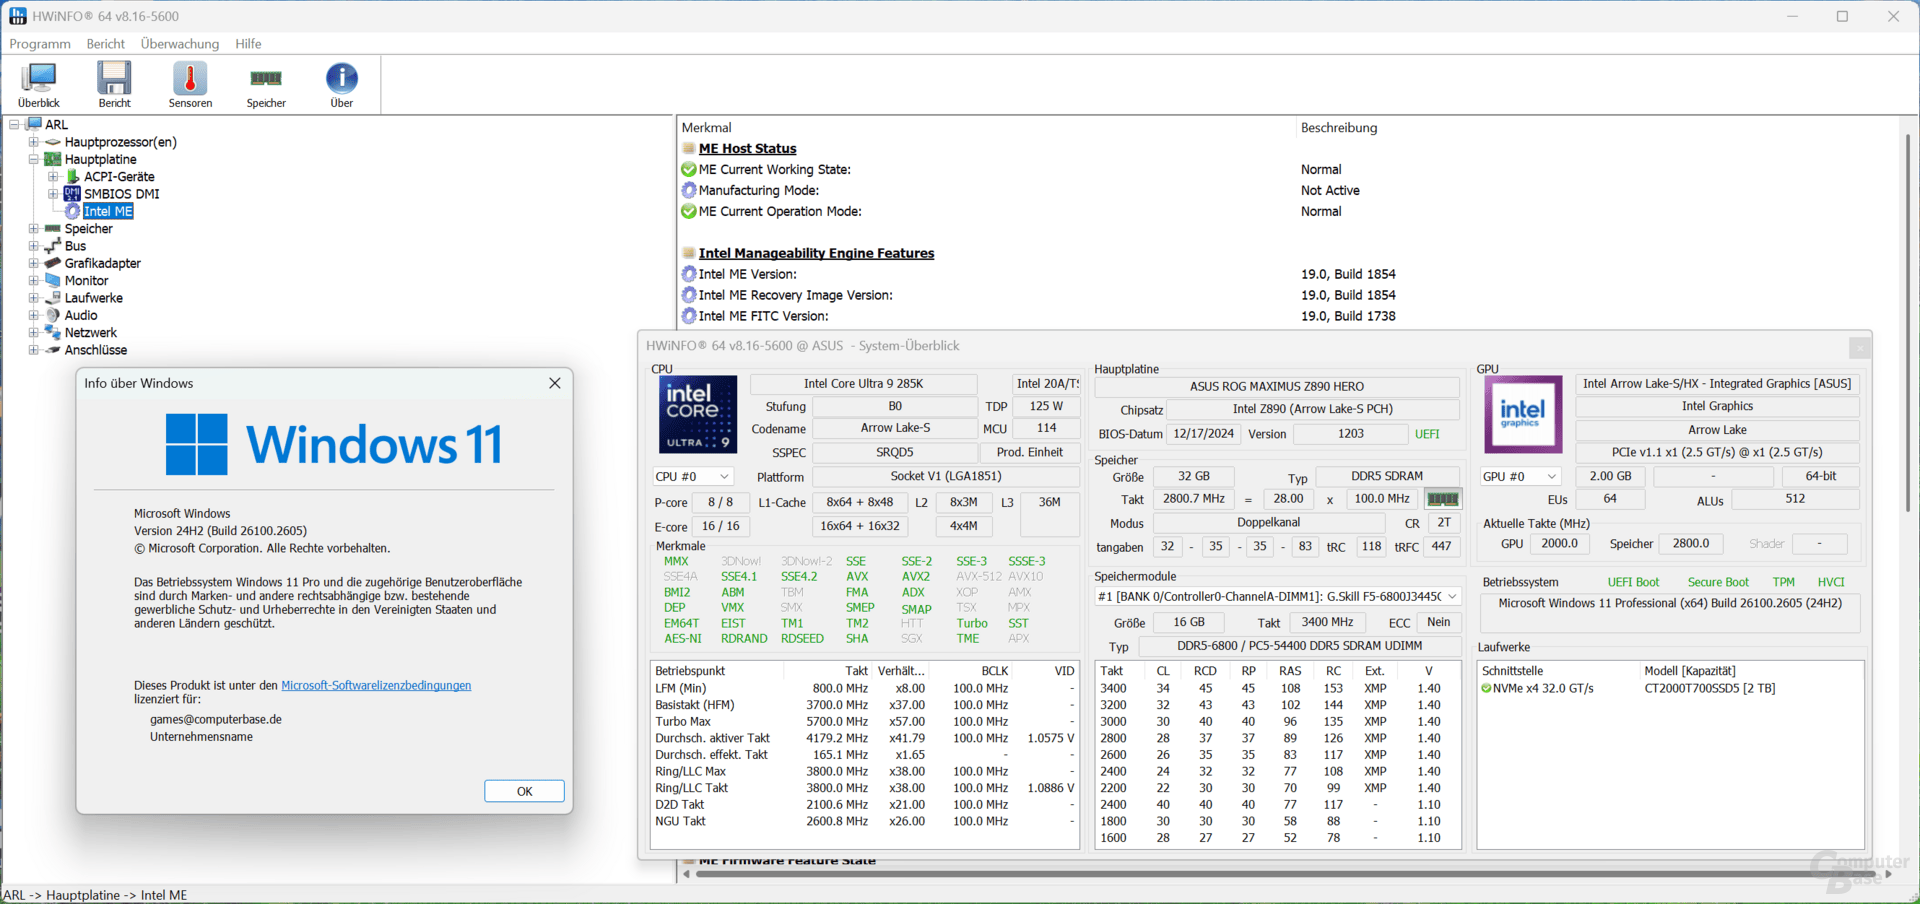Click the icon beside Manufacturing Mode
Image resolution: width=1920 pixels, height=904 pixels.
(689, 190)
